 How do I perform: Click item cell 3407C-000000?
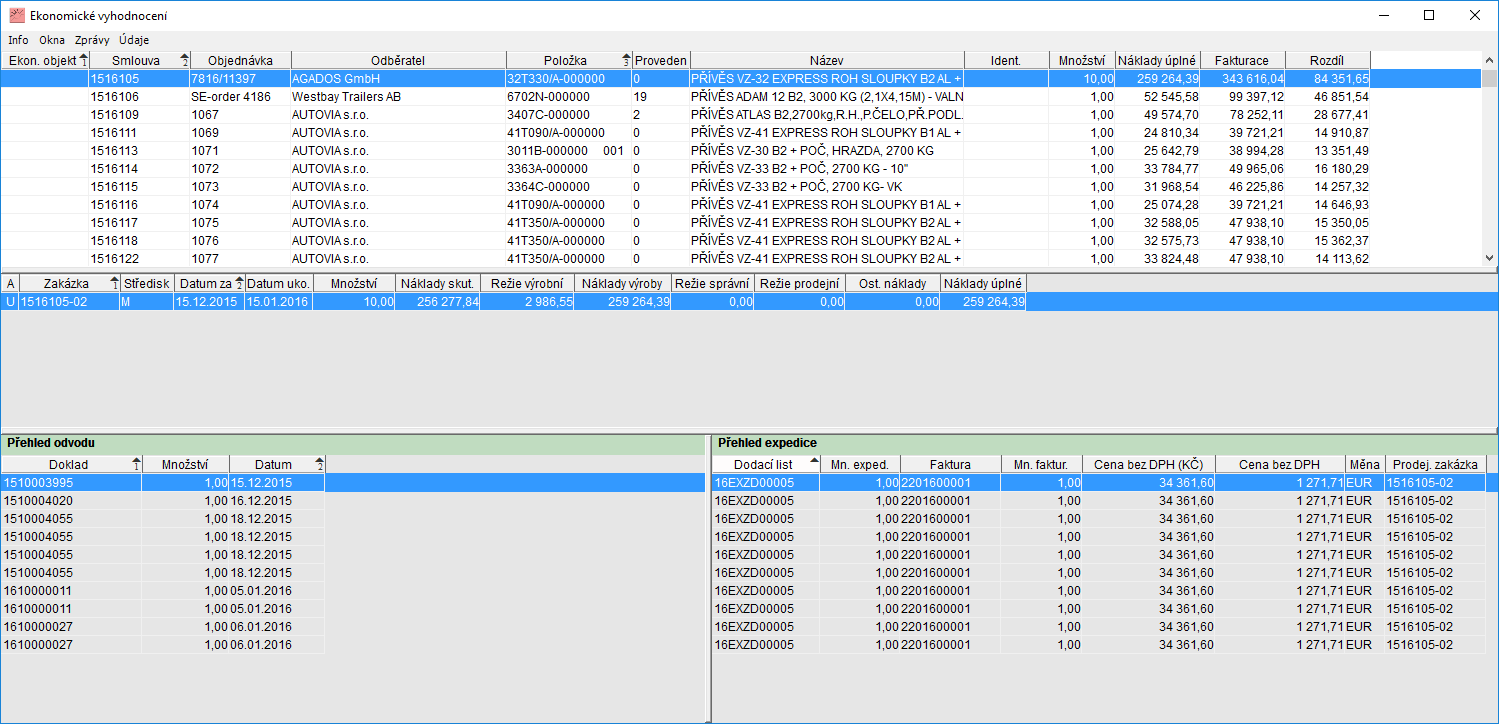point(569,115)
